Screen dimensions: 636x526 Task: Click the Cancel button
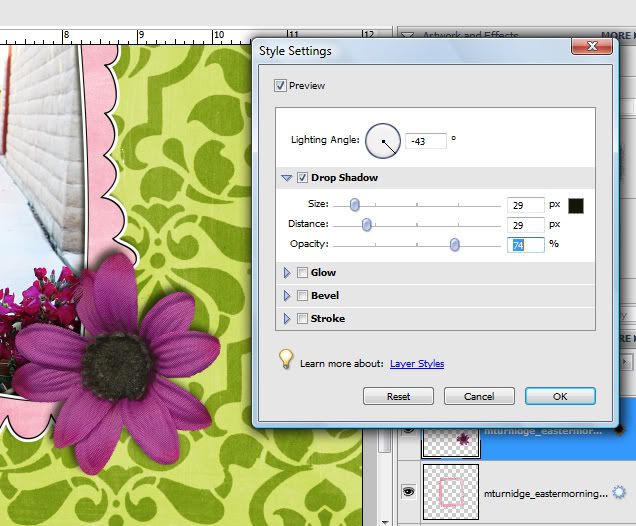479,396
